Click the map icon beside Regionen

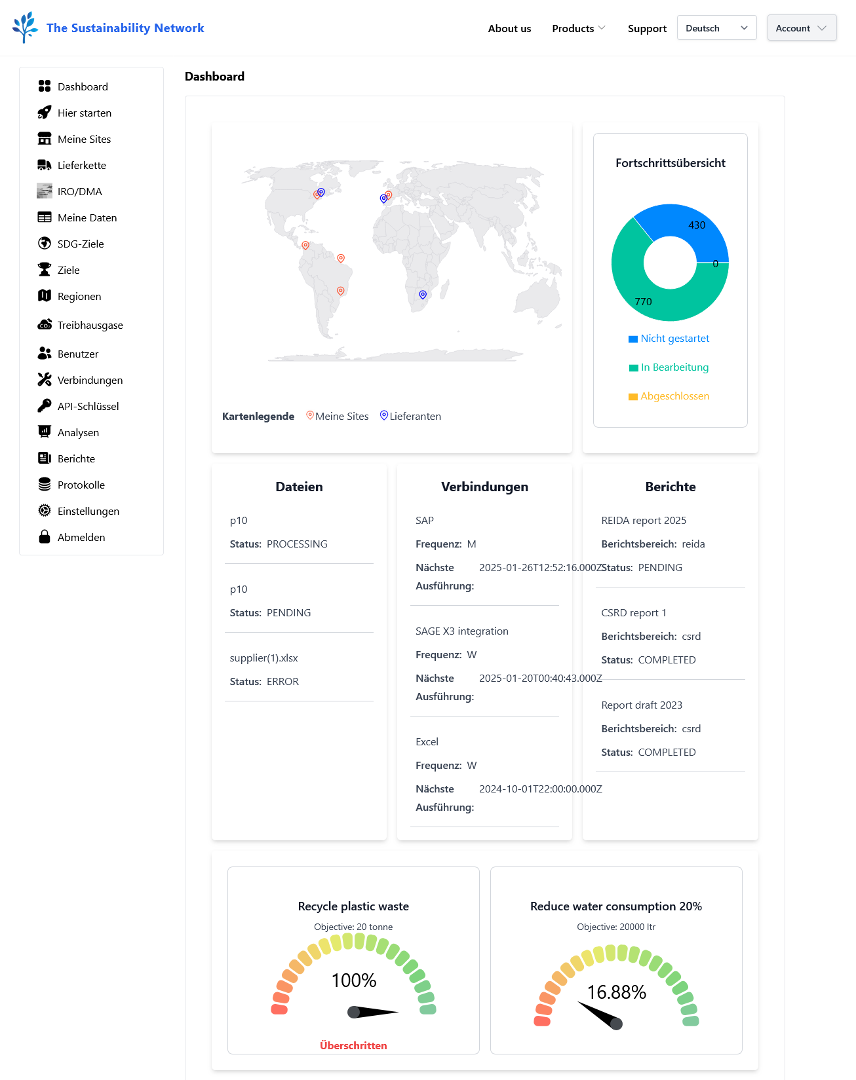(45, 295)
